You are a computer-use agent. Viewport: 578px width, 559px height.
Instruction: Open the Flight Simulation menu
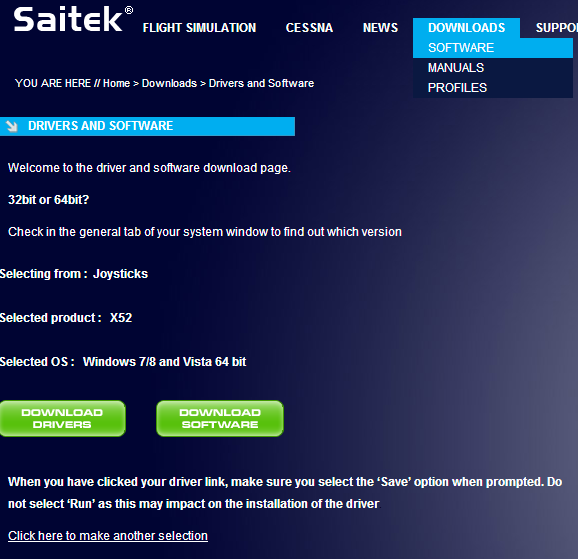(x=199, y=28)
